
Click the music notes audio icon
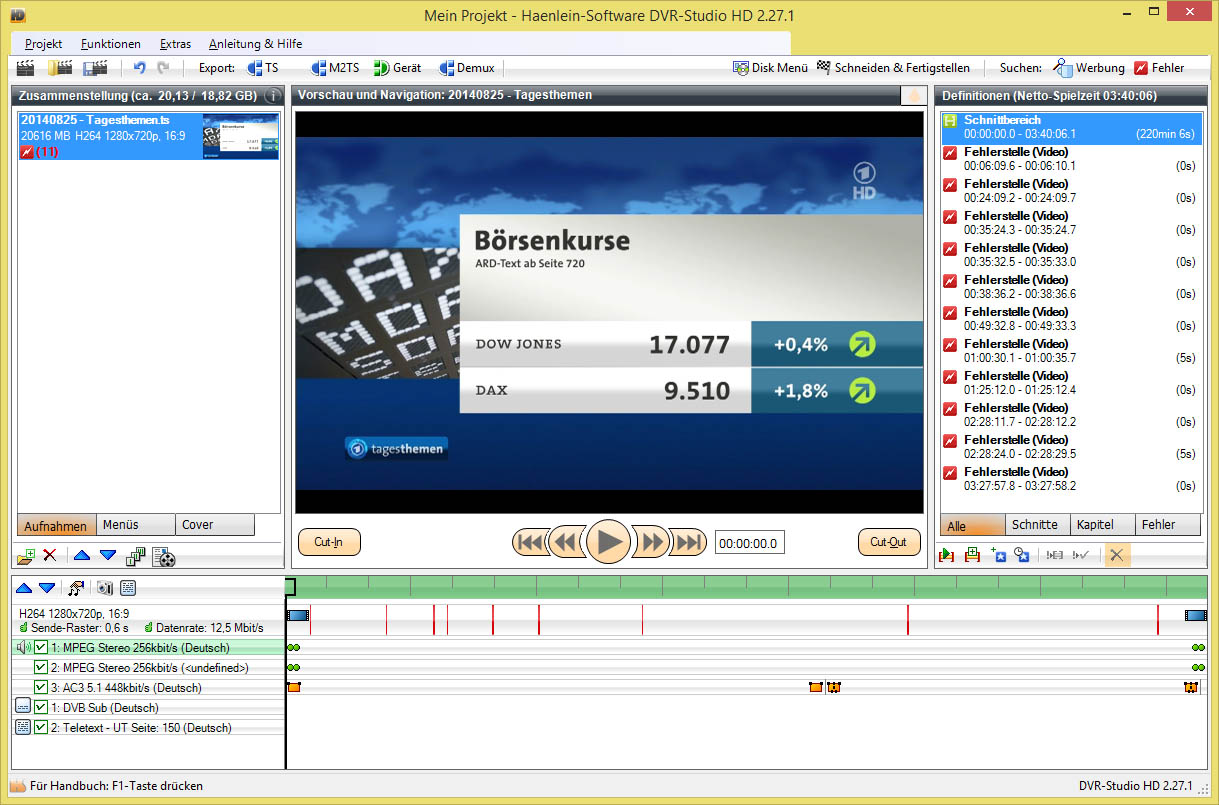[x=76, y=588]
